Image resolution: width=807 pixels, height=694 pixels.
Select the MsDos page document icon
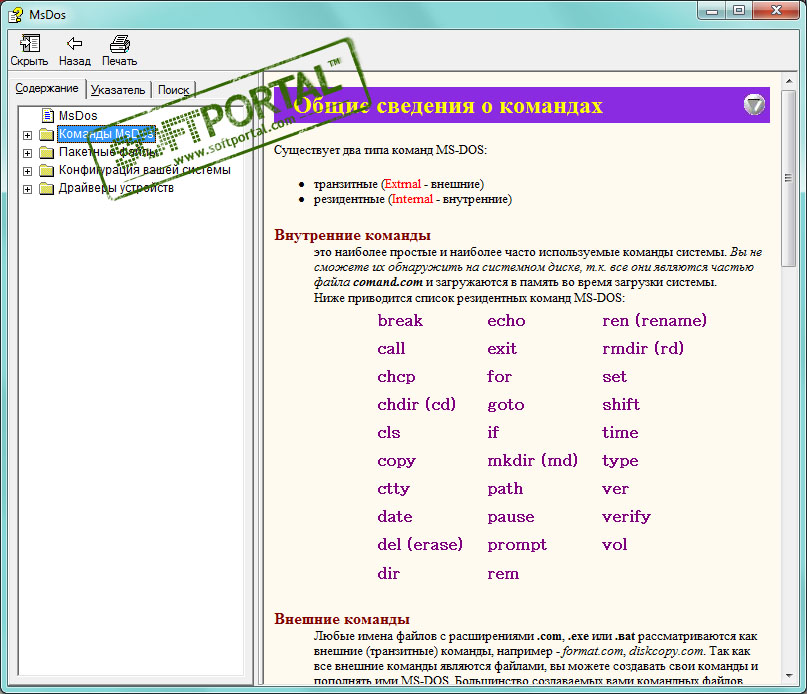[48, 115]
